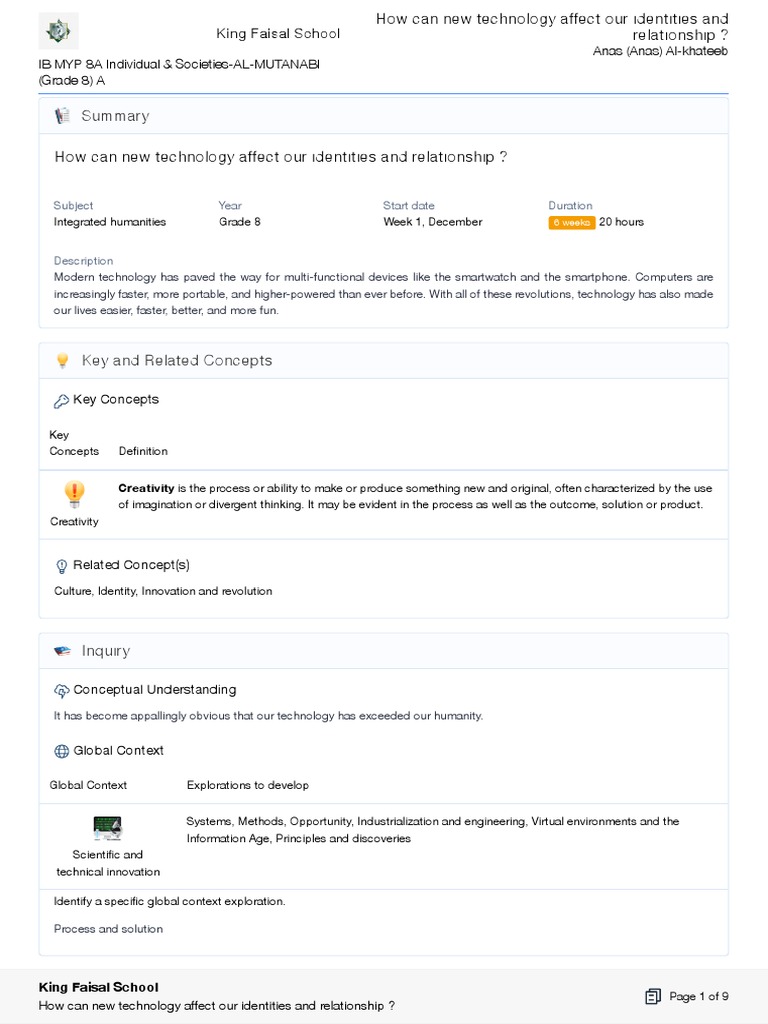
Task: Click the Related Concept(s) bulb icon
Action: coord(61,566)
